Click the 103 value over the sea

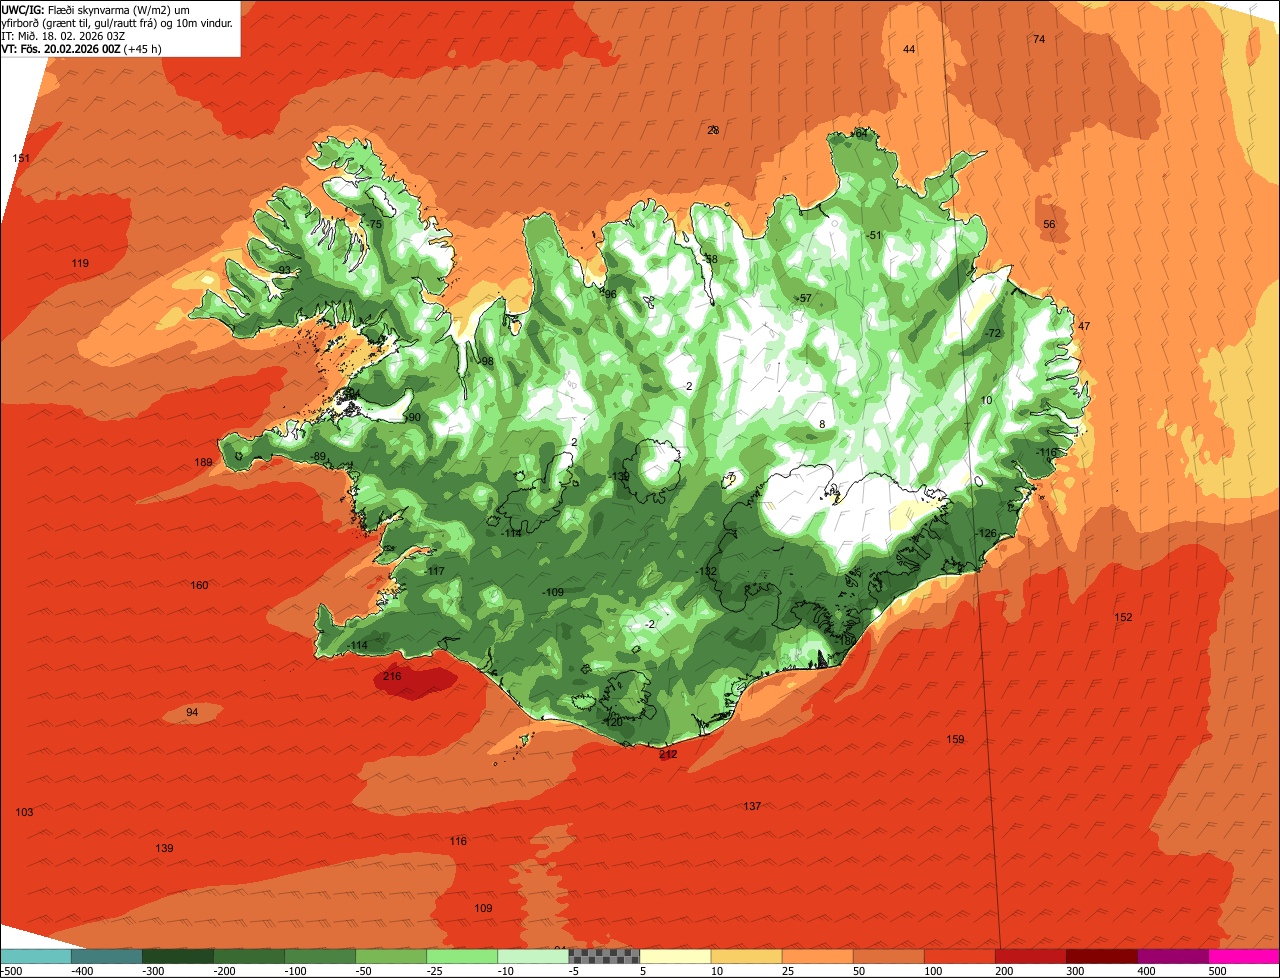(24, 813)
